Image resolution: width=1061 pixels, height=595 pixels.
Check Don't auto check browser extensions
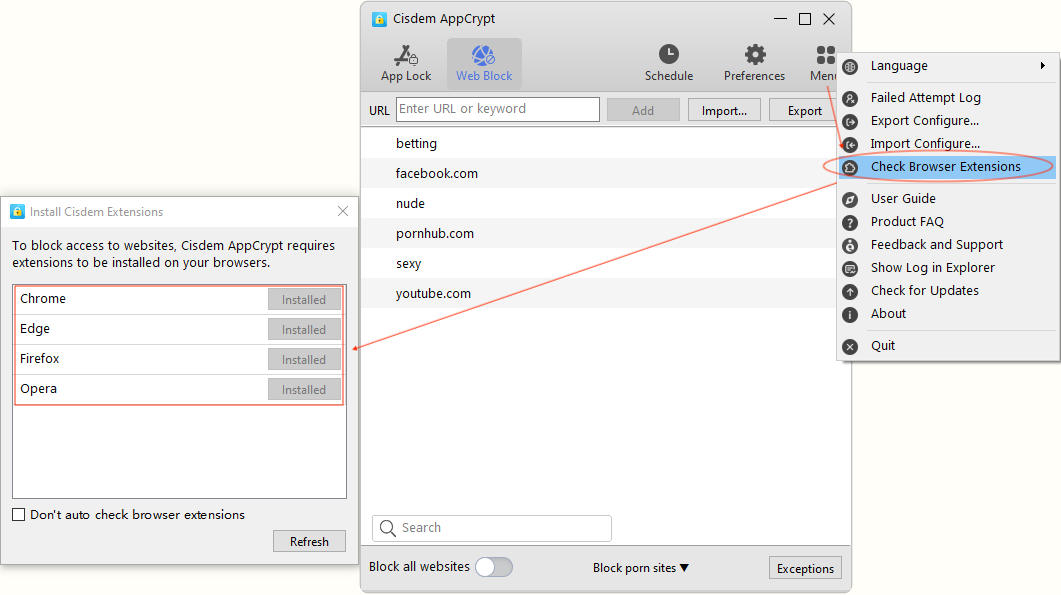coord(19,515)
